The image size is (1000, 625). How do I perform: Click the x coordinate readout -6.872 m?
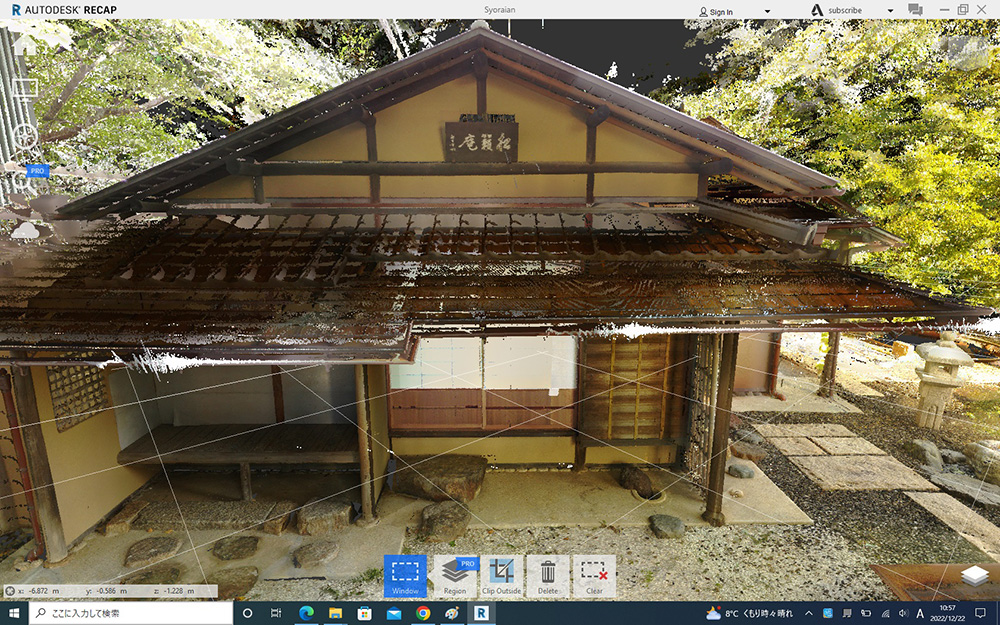click(x=41, y=591)
